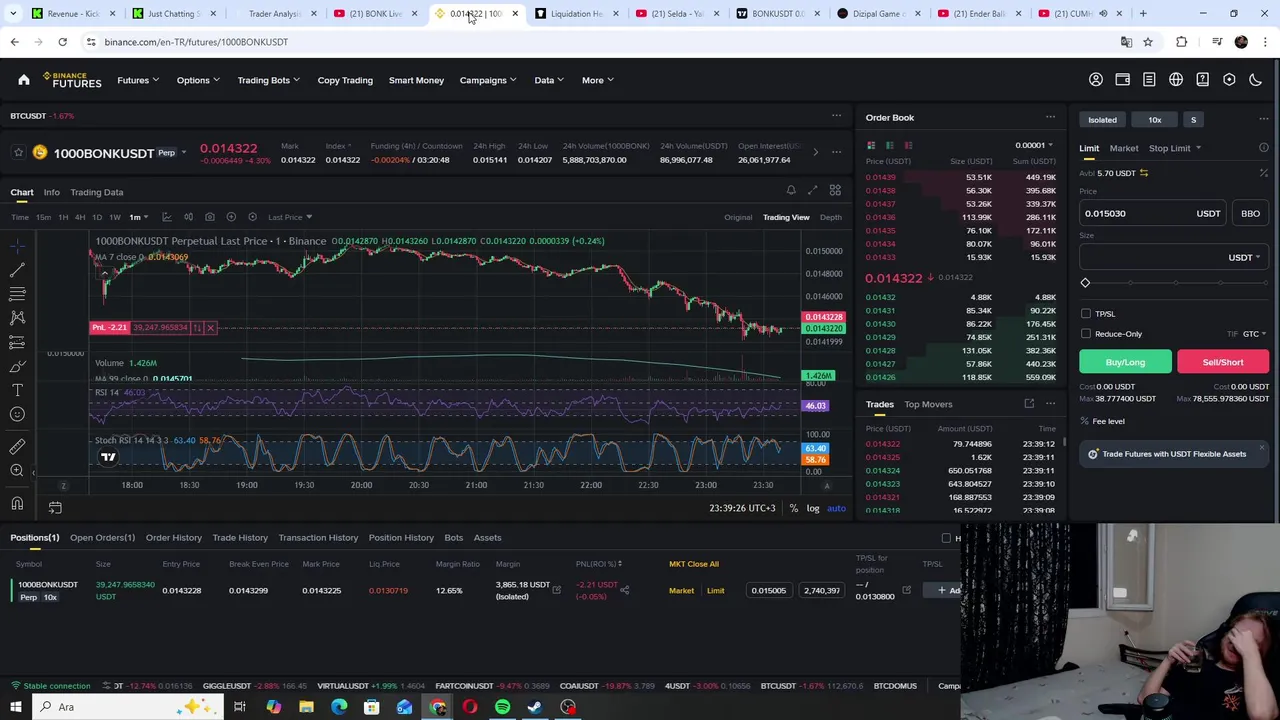
Task: Switch to Trade History tab
Action: pos(240,538)
